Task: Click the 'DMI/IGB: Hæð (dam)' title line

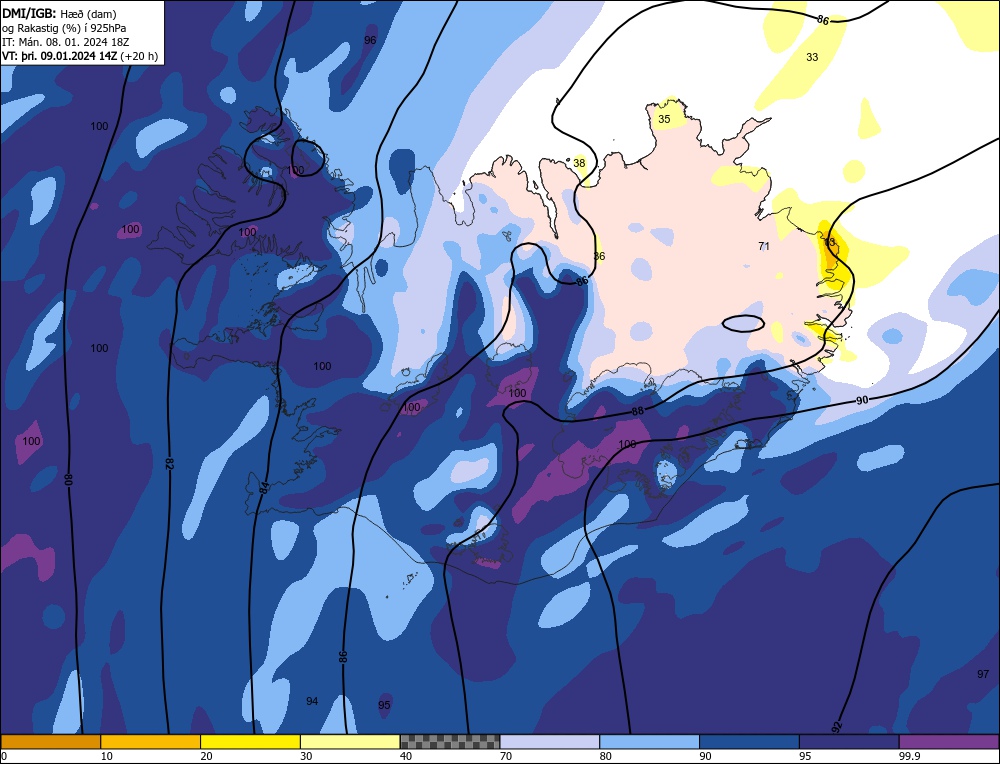Action: (59, 13)
